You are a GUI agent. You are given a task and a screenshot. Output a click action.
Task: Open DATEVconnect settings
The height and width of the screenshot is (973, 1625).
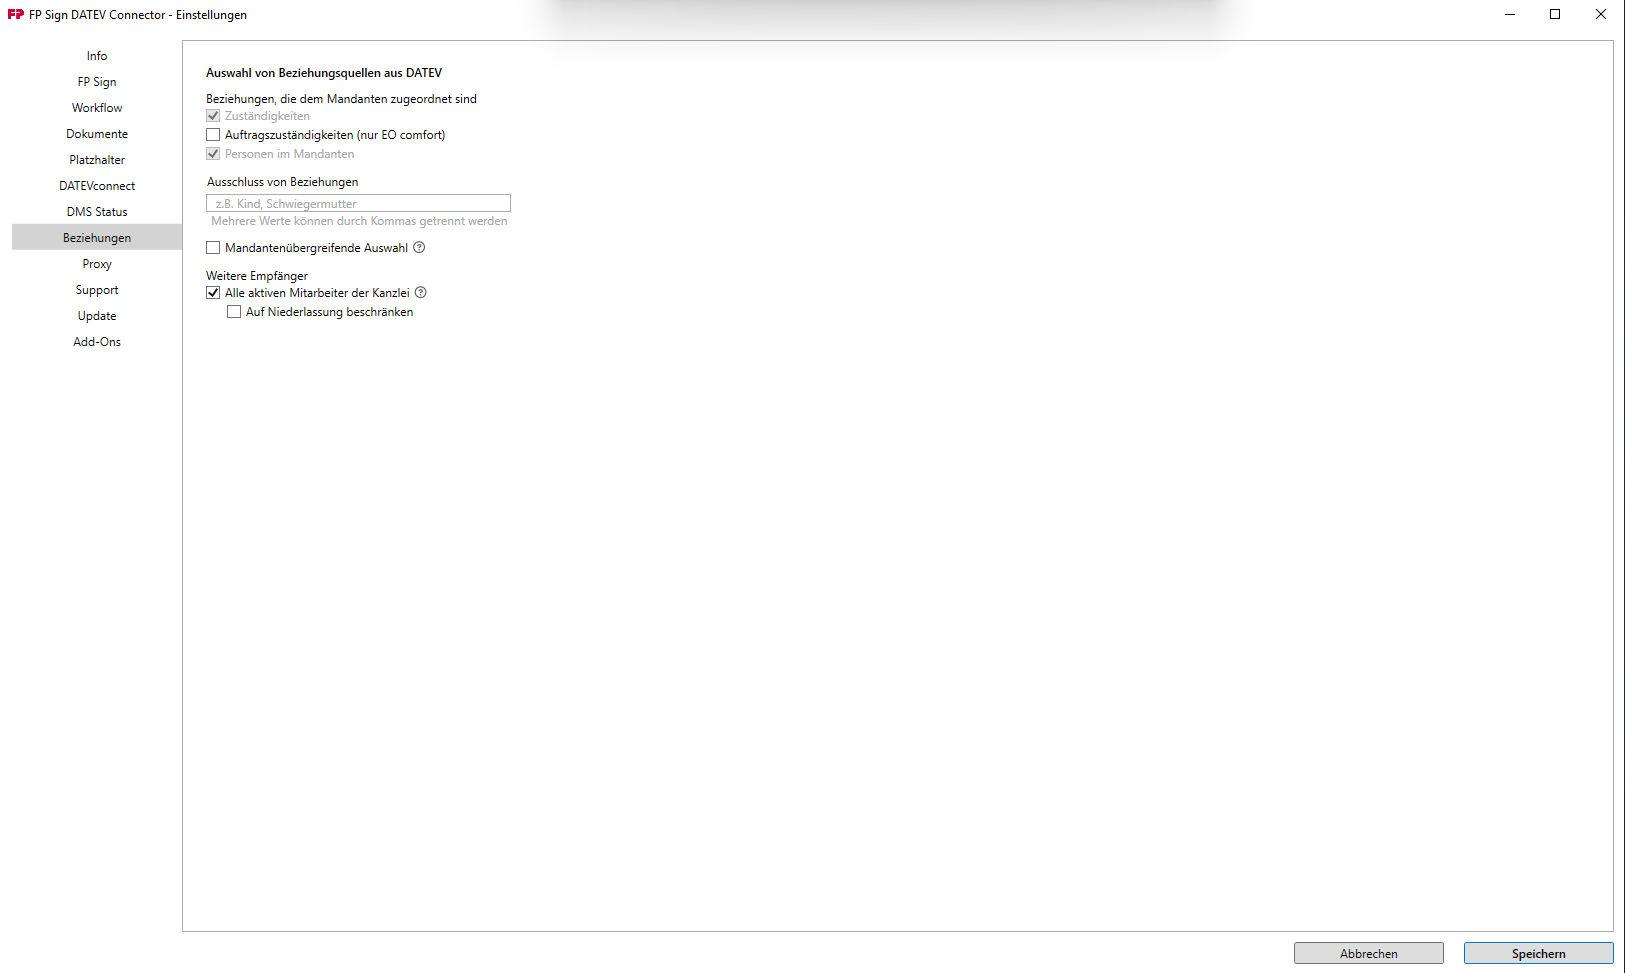pyautogui.click(x=97, y=186)
